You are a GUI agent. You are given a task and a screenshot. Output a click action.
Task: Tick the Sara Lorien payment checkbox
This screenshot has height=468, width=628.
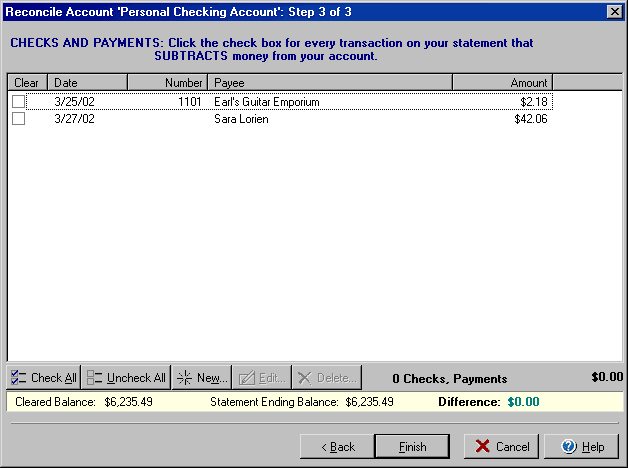(18, 119)
